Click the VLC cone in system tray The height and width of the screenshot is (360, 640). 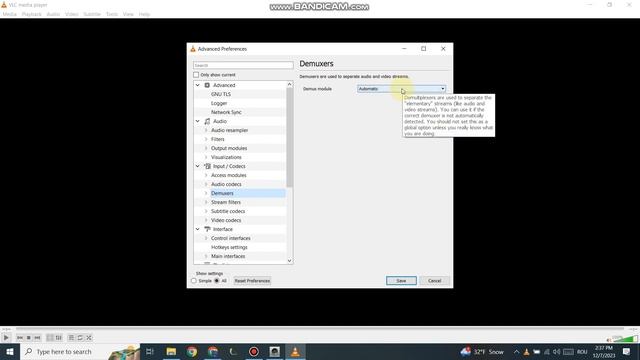click(x=527, y=351)
